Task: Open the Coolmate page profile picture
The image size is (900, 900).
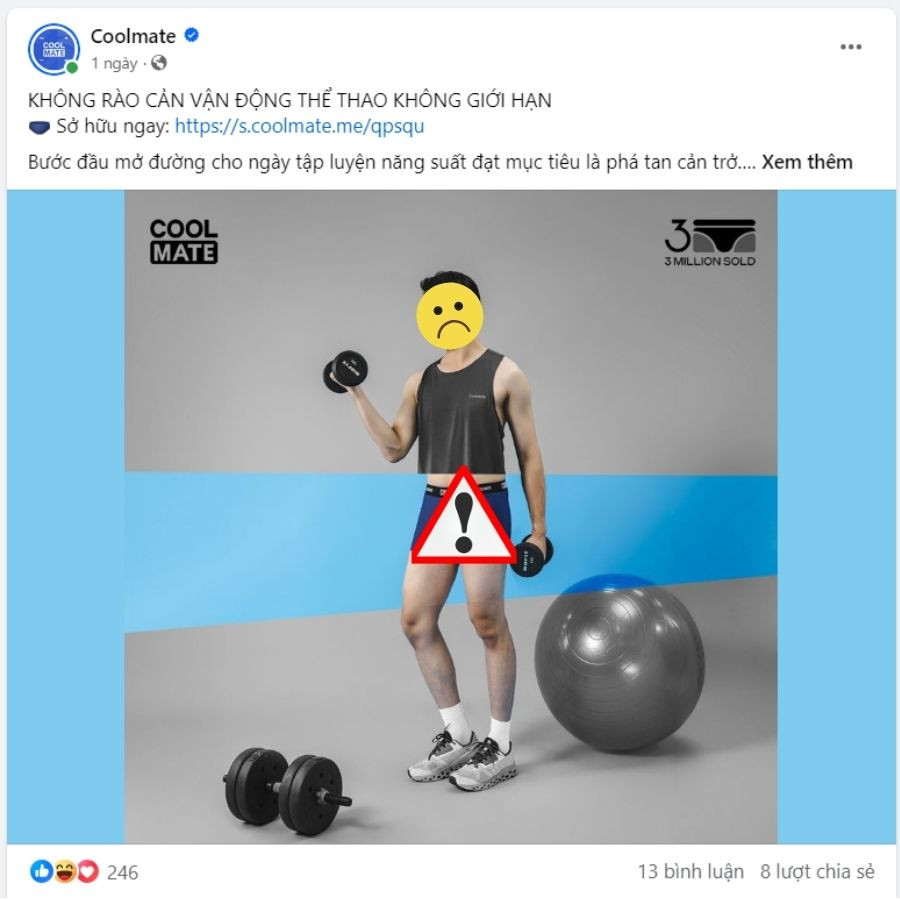Action: pyautogui.click(x=53, y=49)
